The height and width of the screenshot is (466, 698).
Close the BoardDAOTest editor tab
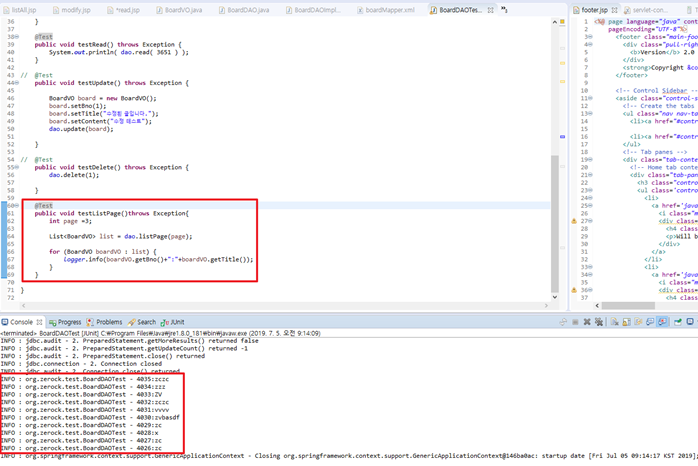coord(490,10)
